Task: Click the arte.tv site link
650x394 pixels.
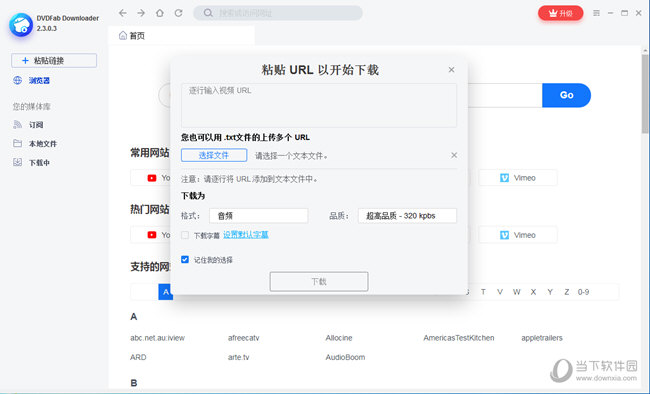Action: 238,357
